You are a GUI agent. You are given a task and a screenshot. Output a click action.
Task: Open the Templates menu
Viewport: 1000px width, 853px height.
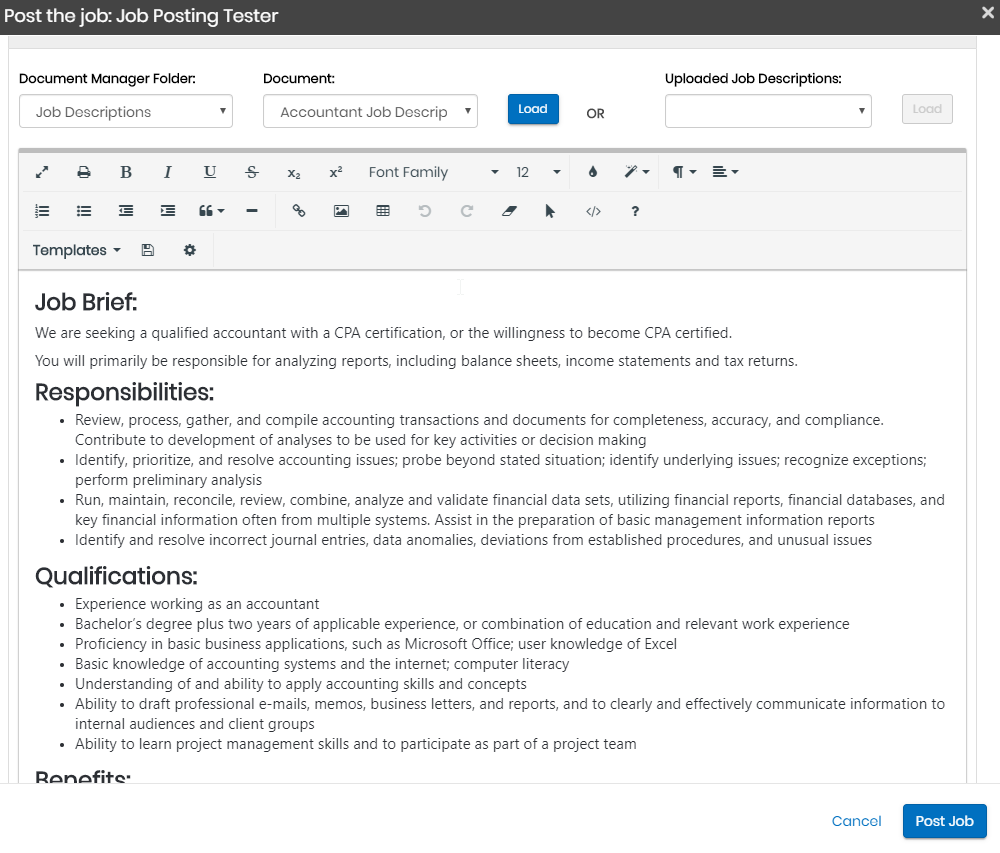coord(76,250)
